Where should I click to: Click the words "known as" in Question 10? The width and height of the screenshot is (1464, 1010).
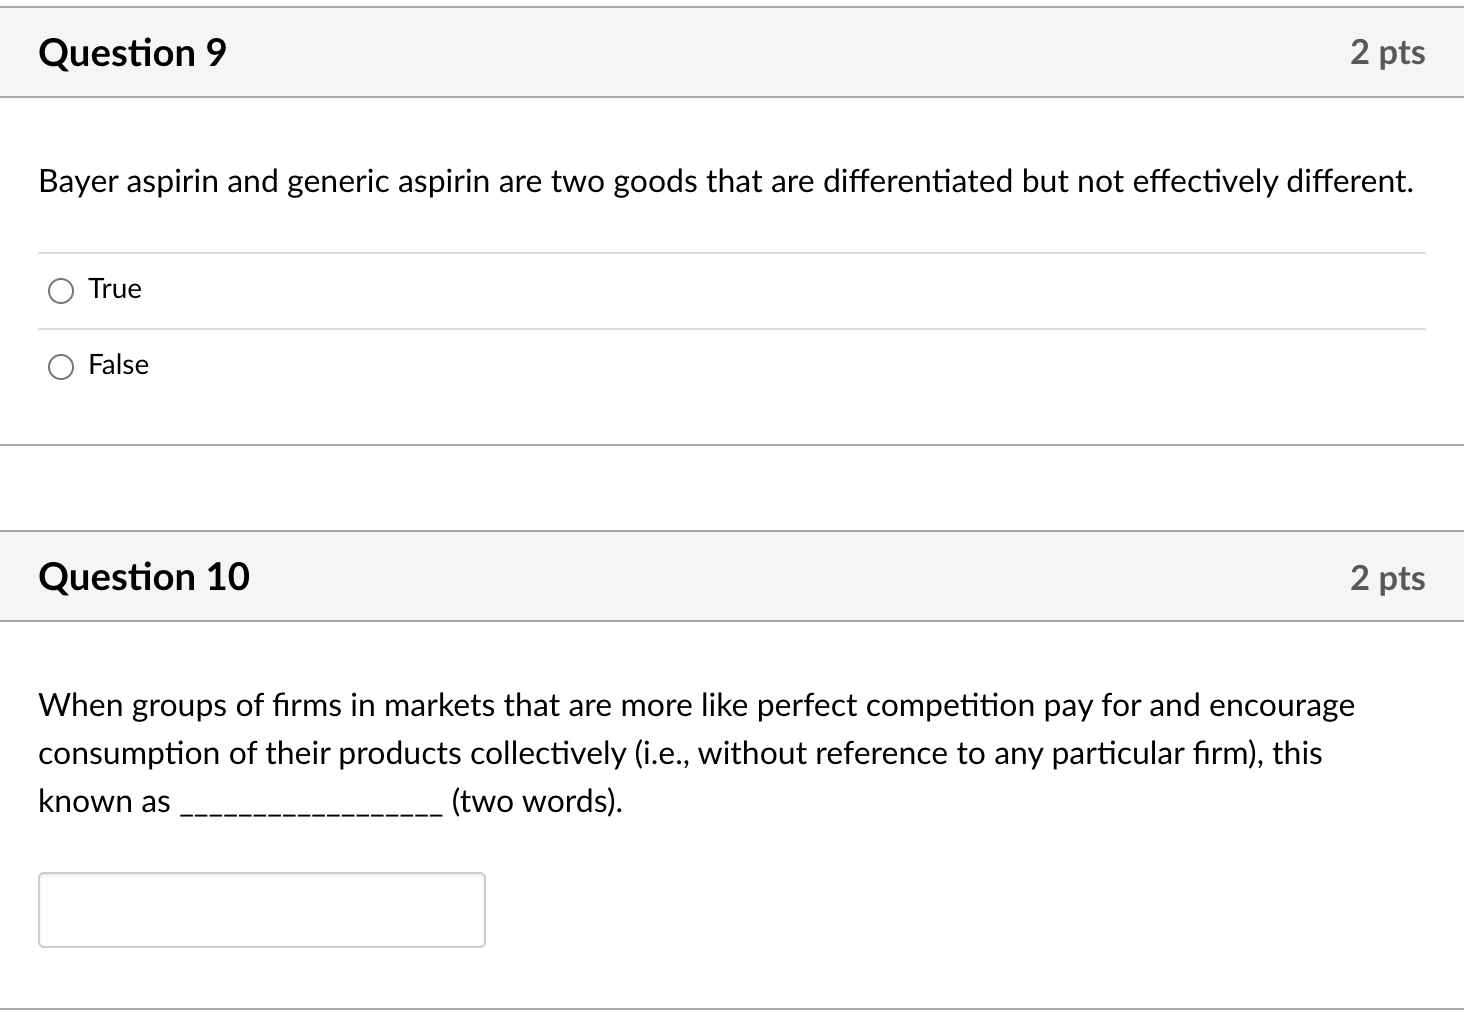[104, 801]
